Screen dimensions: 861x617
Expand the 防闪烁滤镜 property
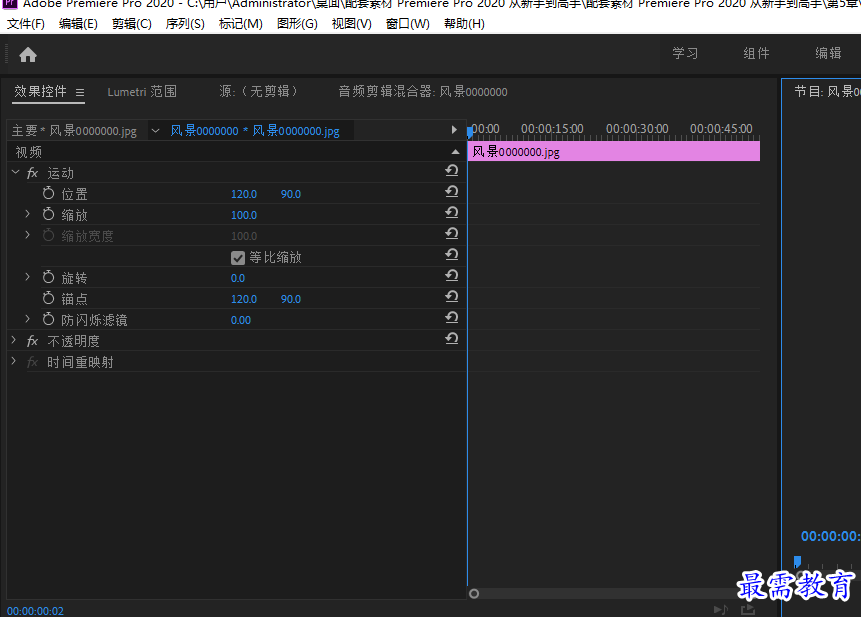click(27, 319)
